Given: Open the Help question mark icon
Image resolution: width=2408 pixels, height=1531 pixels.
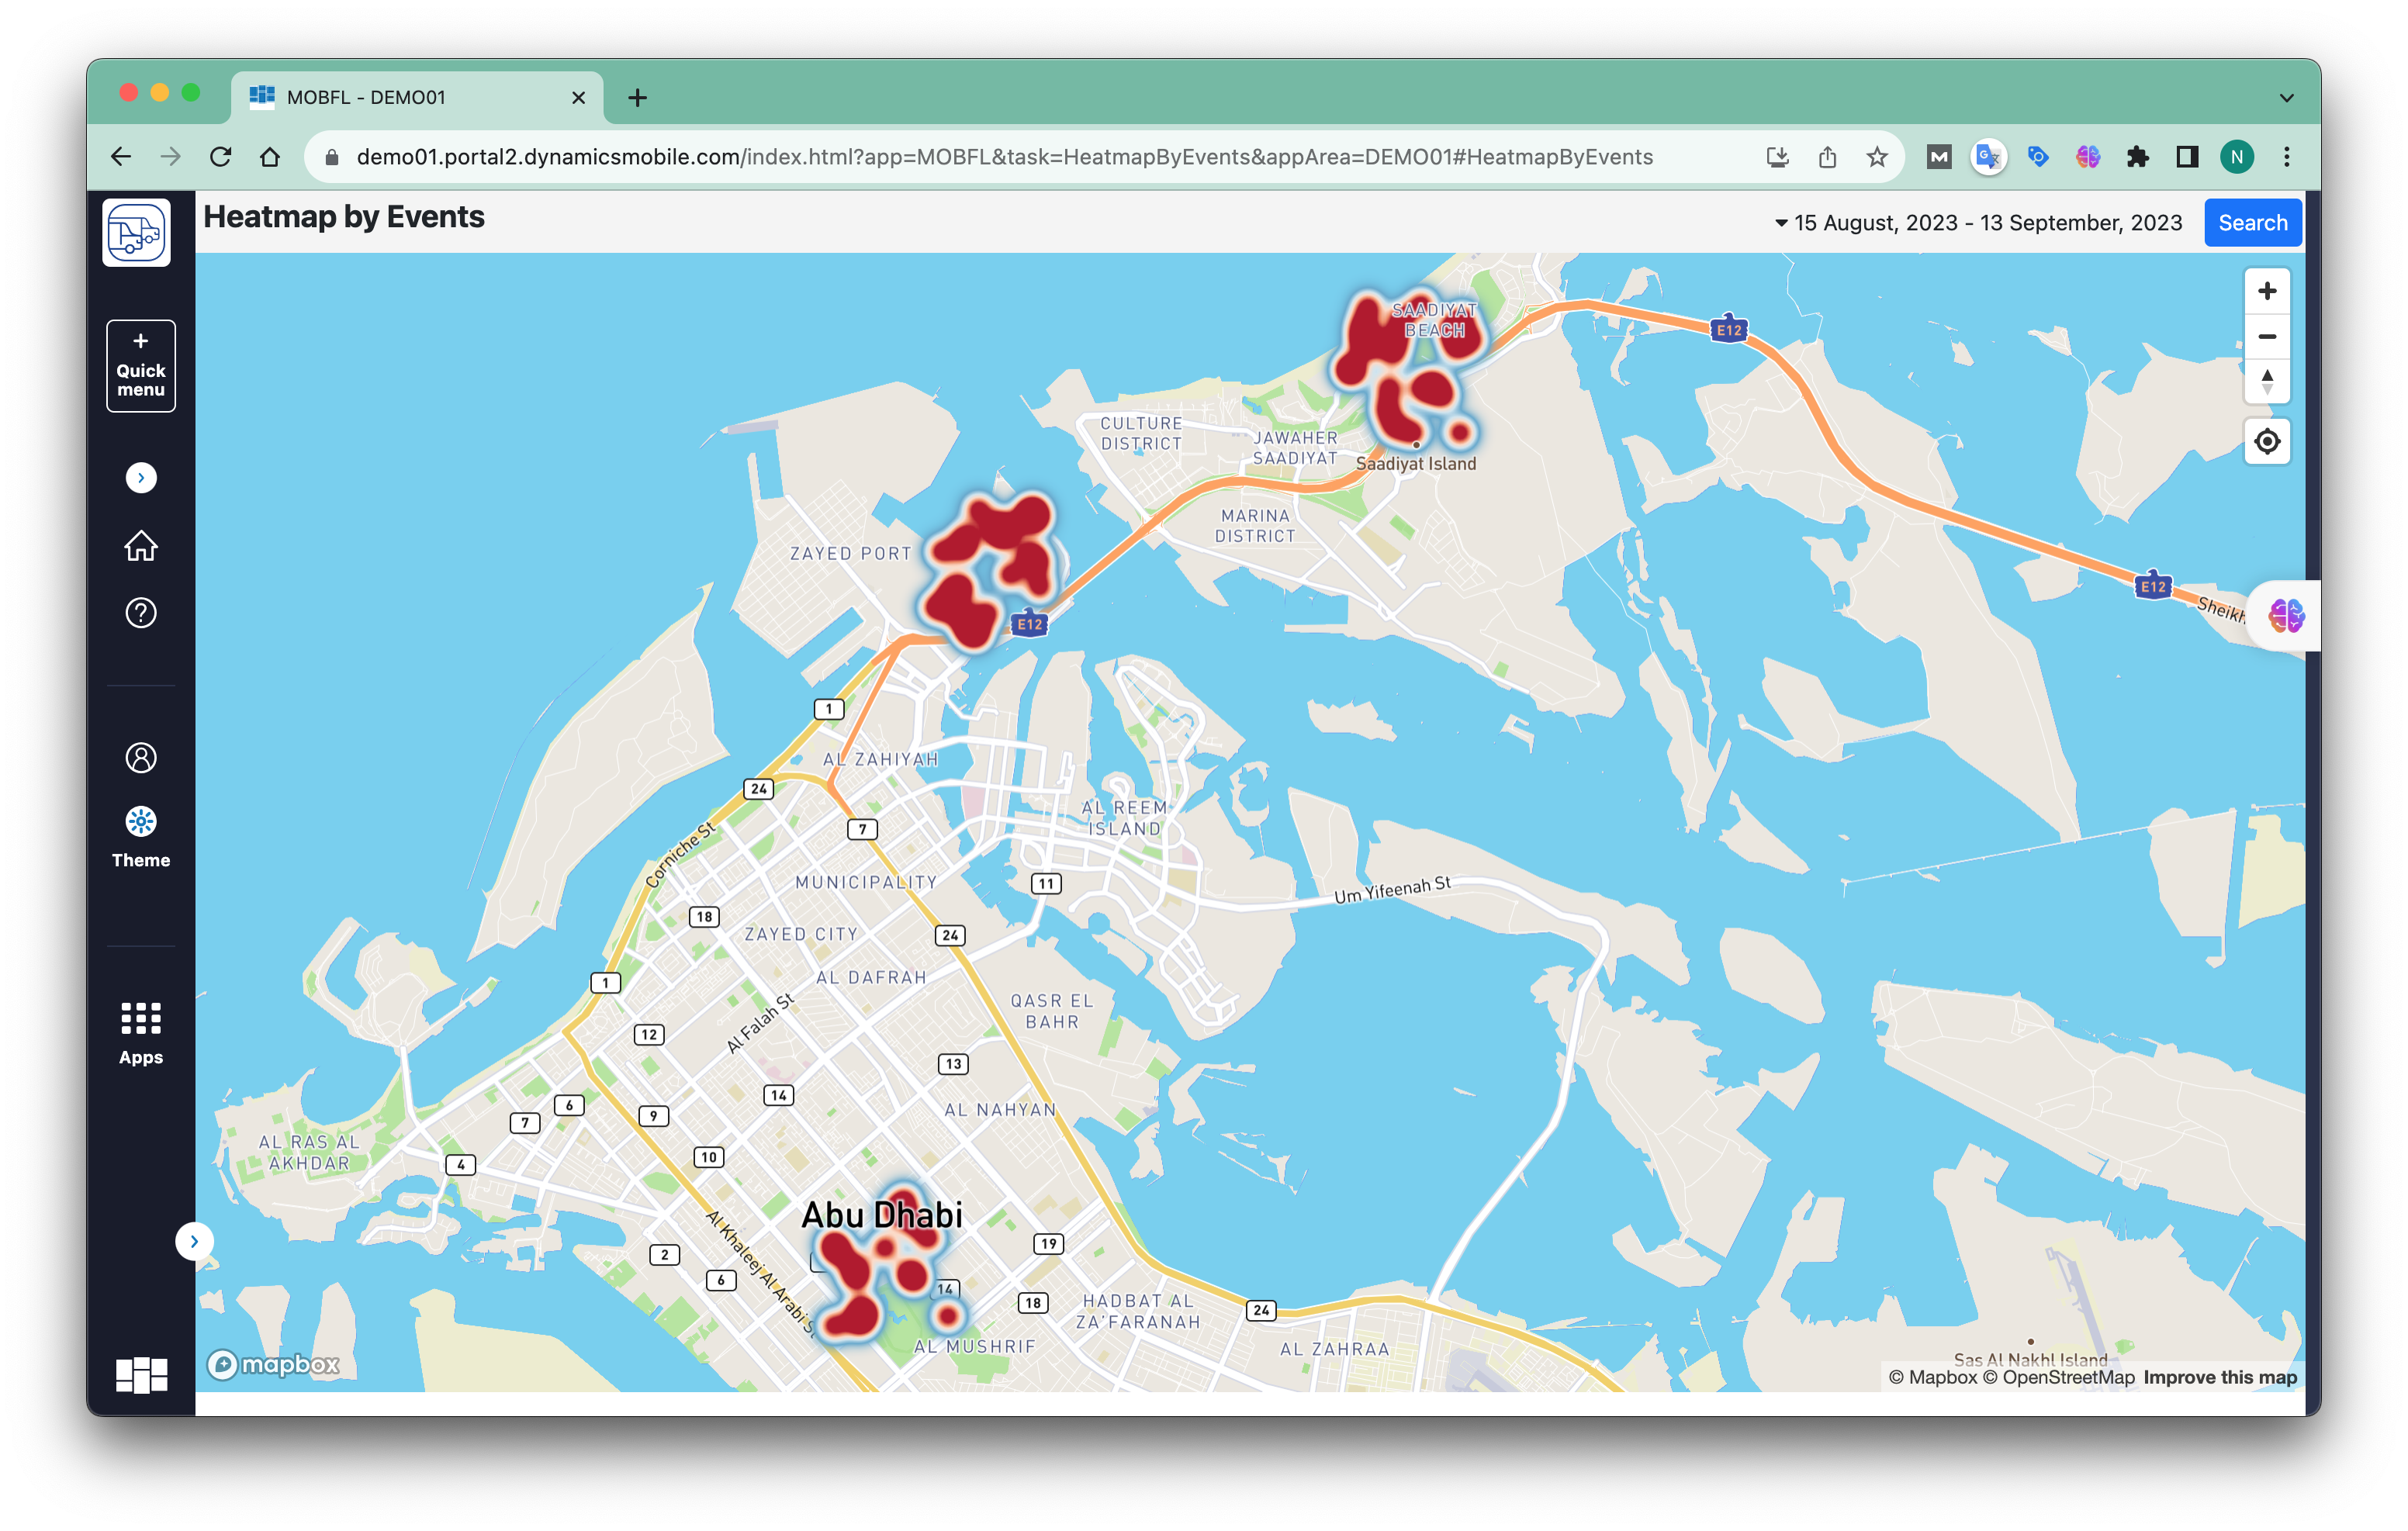Looking at the screenshot, I should tap(141, 612).
